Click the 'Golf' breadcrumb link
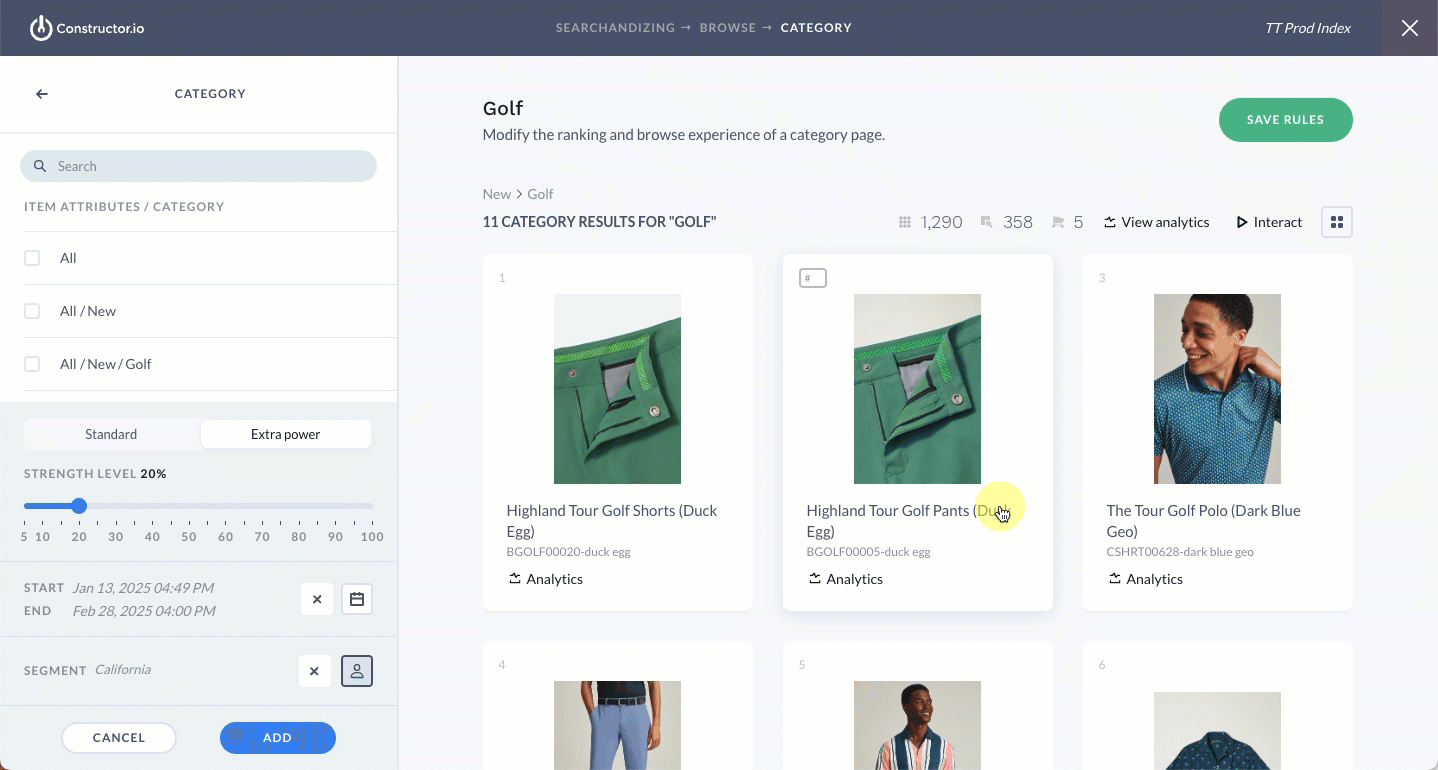Image resolution: width=1438 pixels, height=770 pixels. tap(540, 194)
